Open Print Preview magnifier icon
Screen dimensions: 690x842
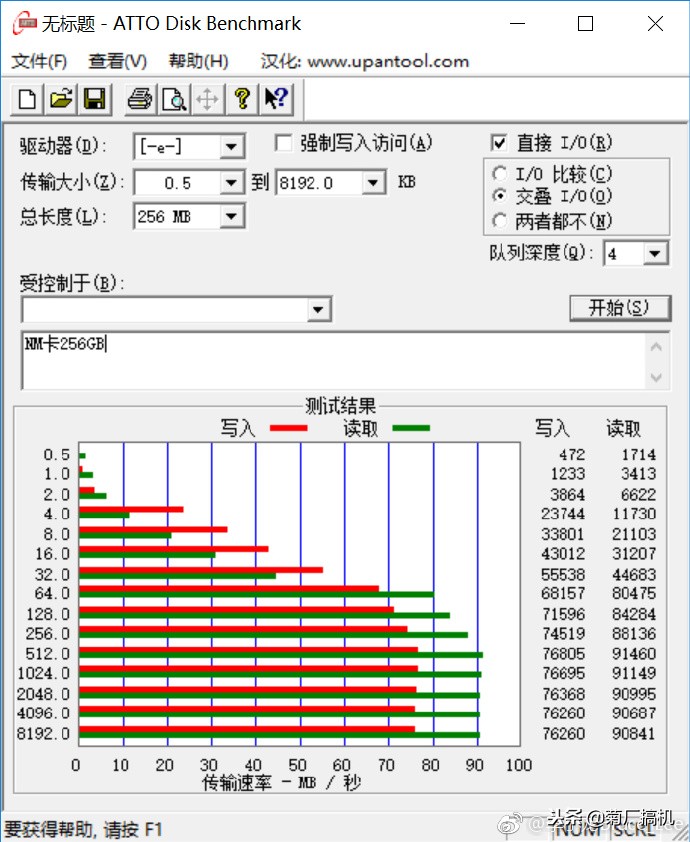(174, 99)
